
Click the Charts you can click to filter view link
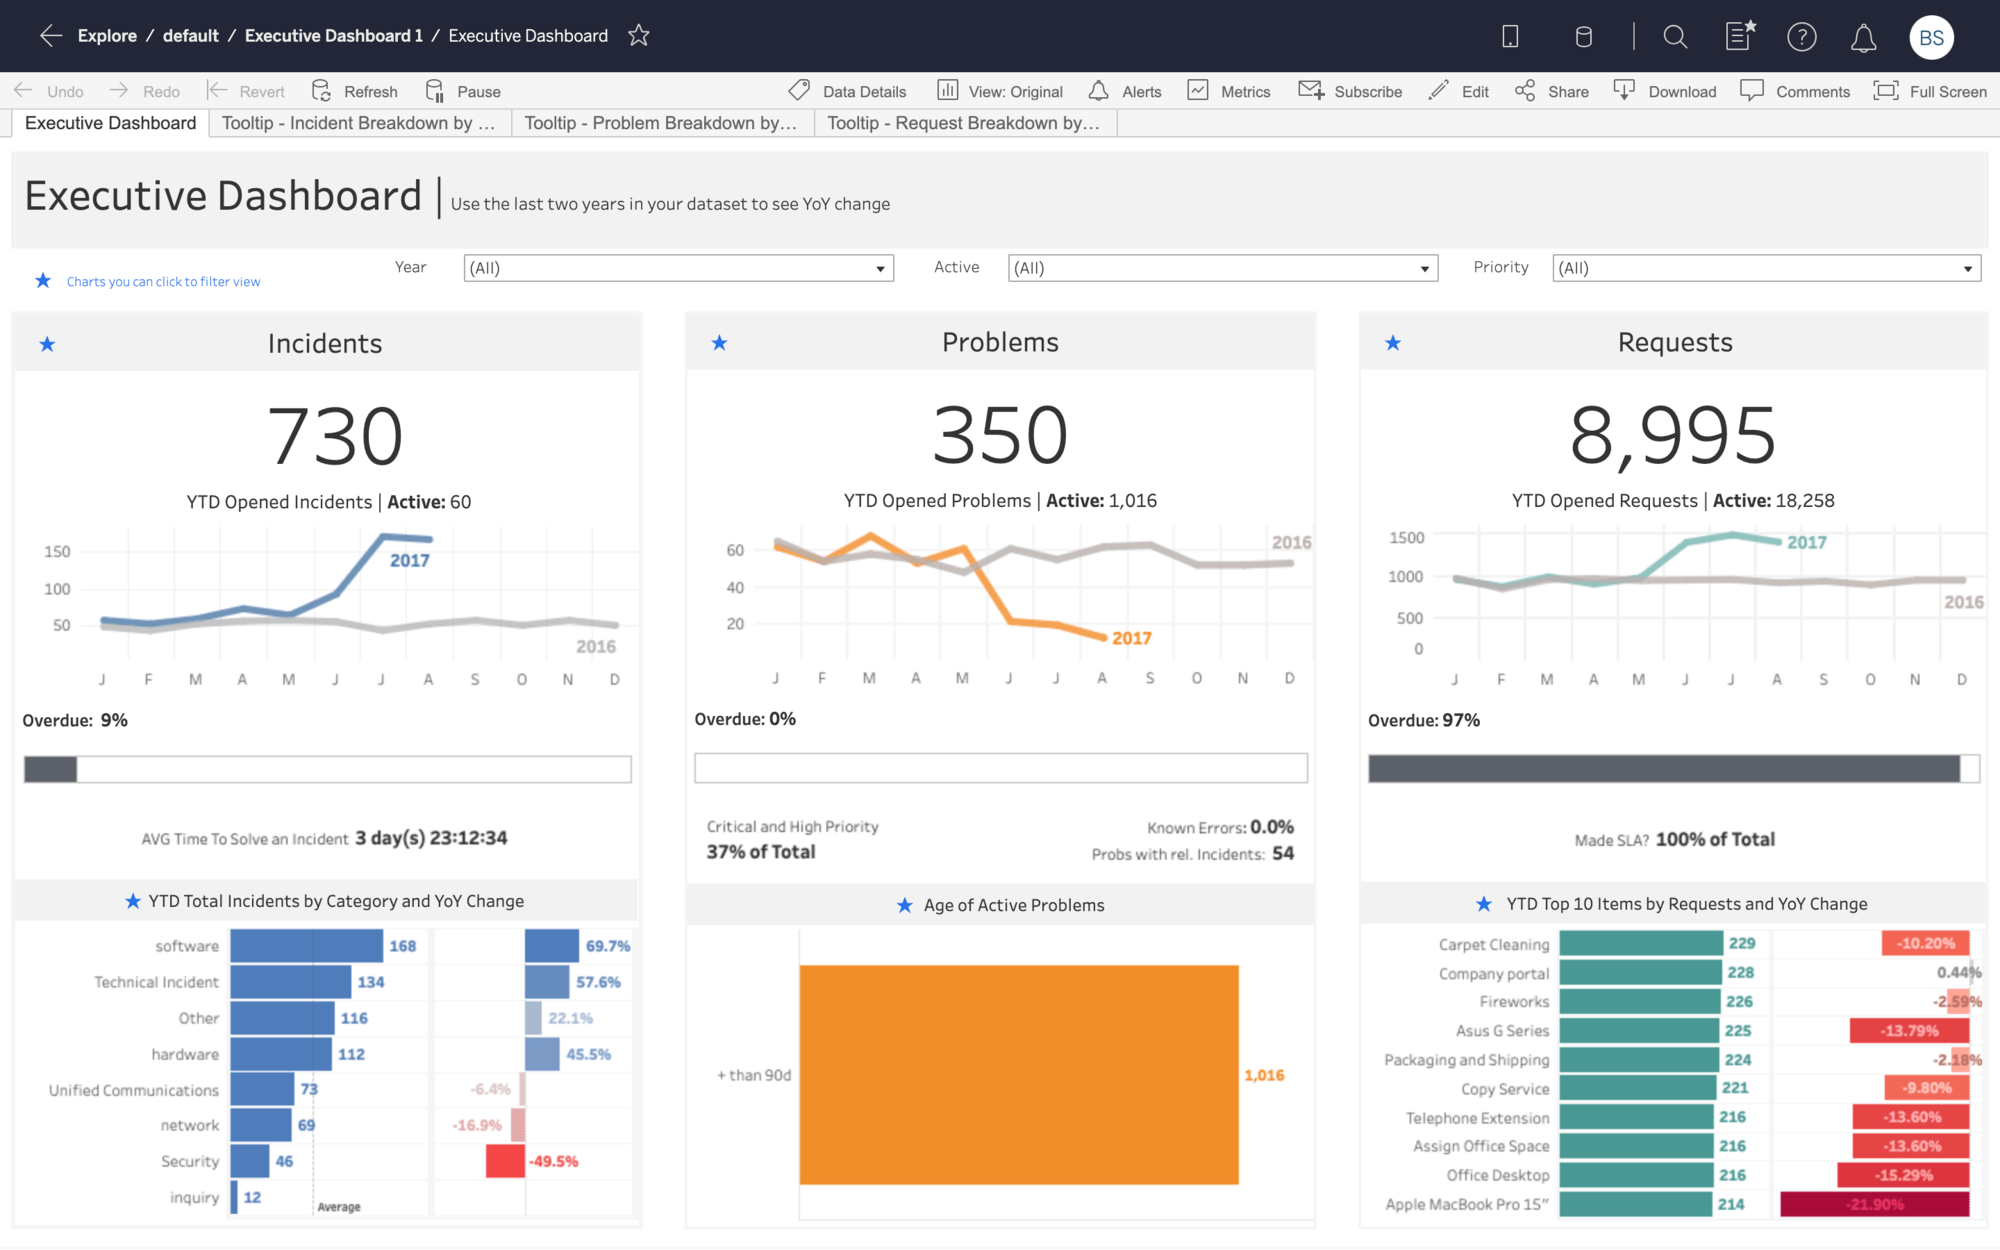pyautogui.click(x=162, y=281)
